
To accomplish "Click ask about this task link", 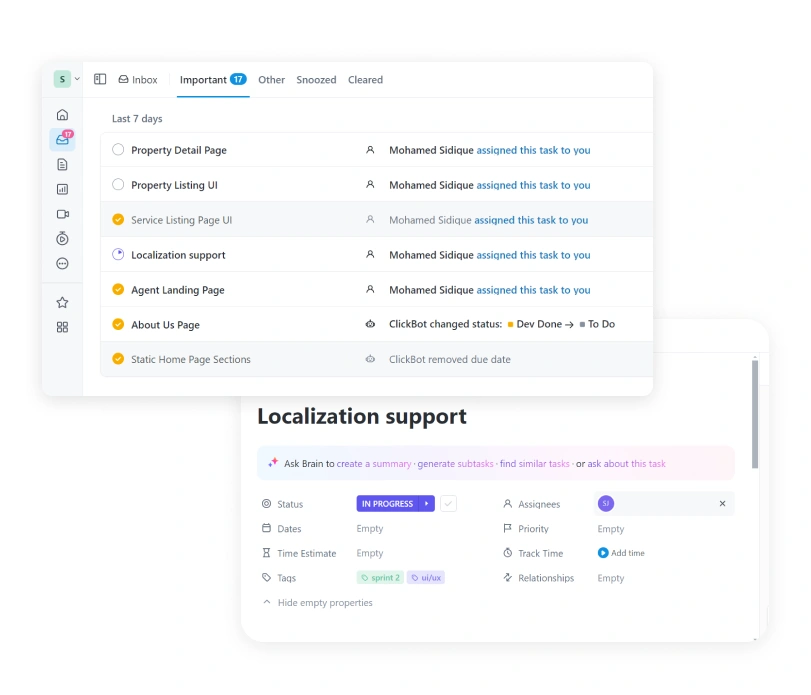I will click(626, 463).
